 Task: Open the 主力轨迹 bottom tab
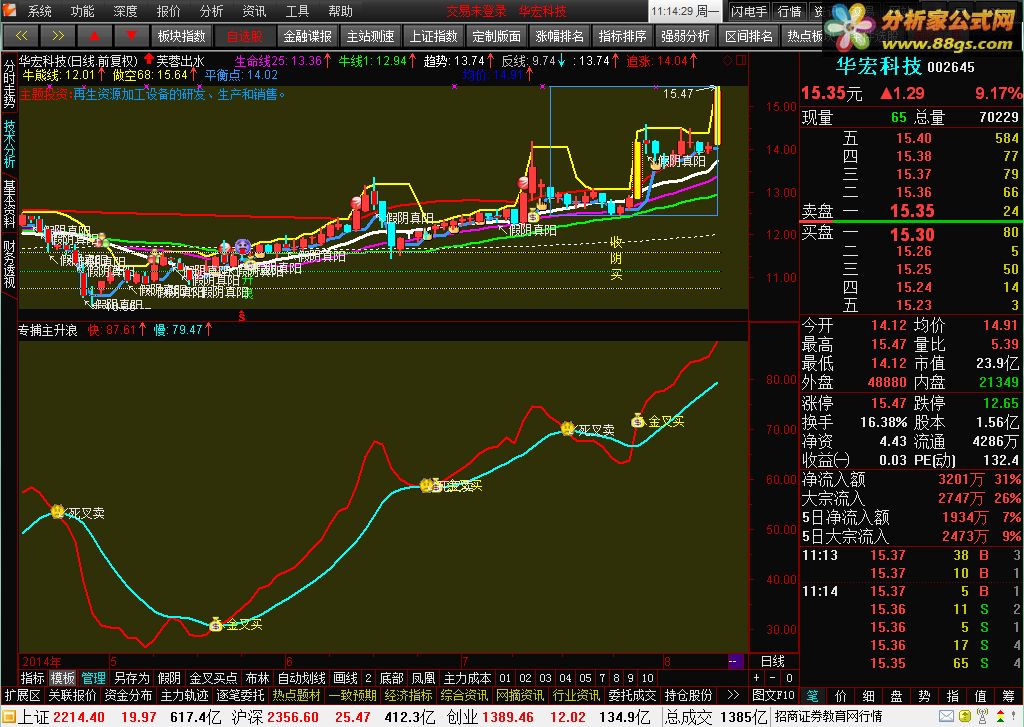185,695
